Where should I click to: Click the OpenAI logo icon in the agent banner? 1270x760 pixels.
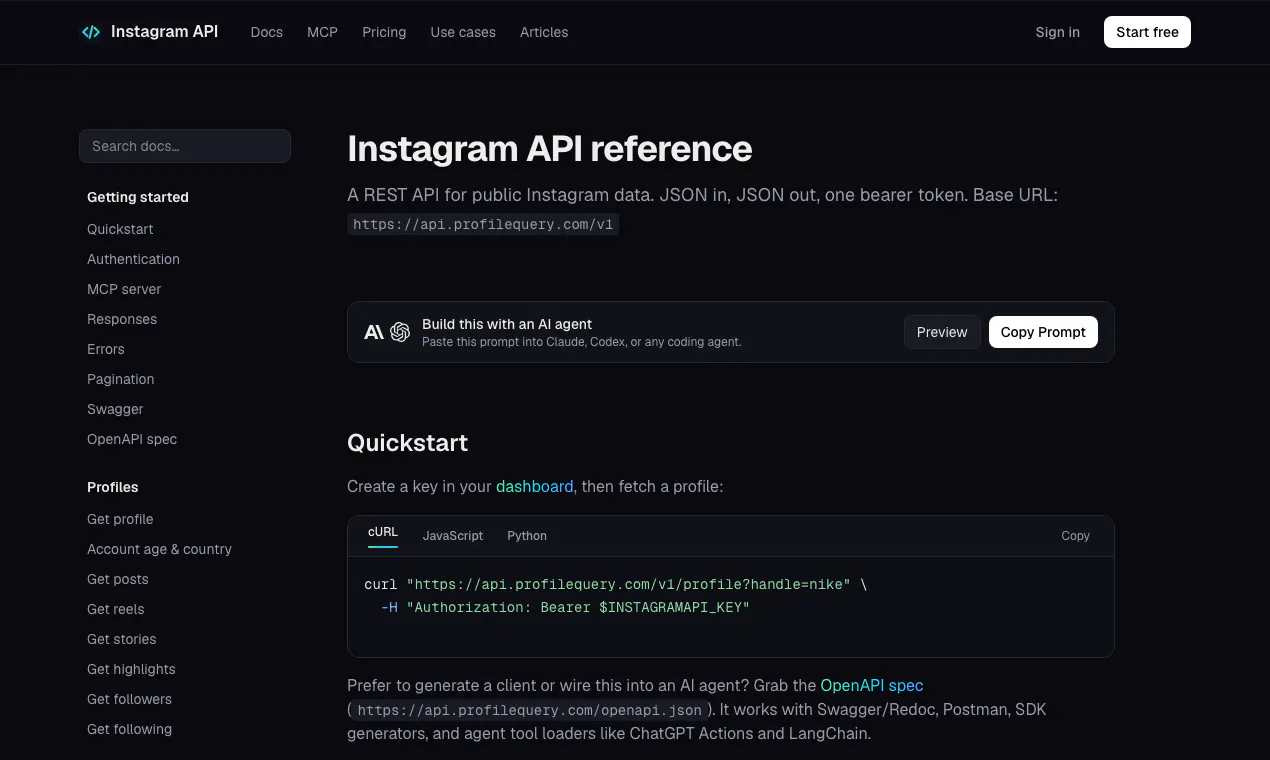400,332
